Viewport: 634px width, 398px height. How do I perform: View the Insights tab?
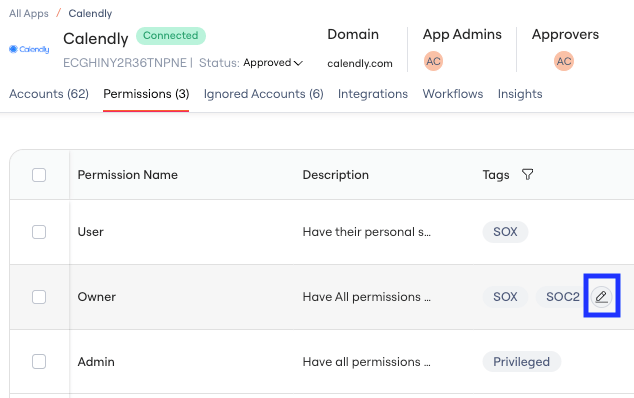[520, 94]
